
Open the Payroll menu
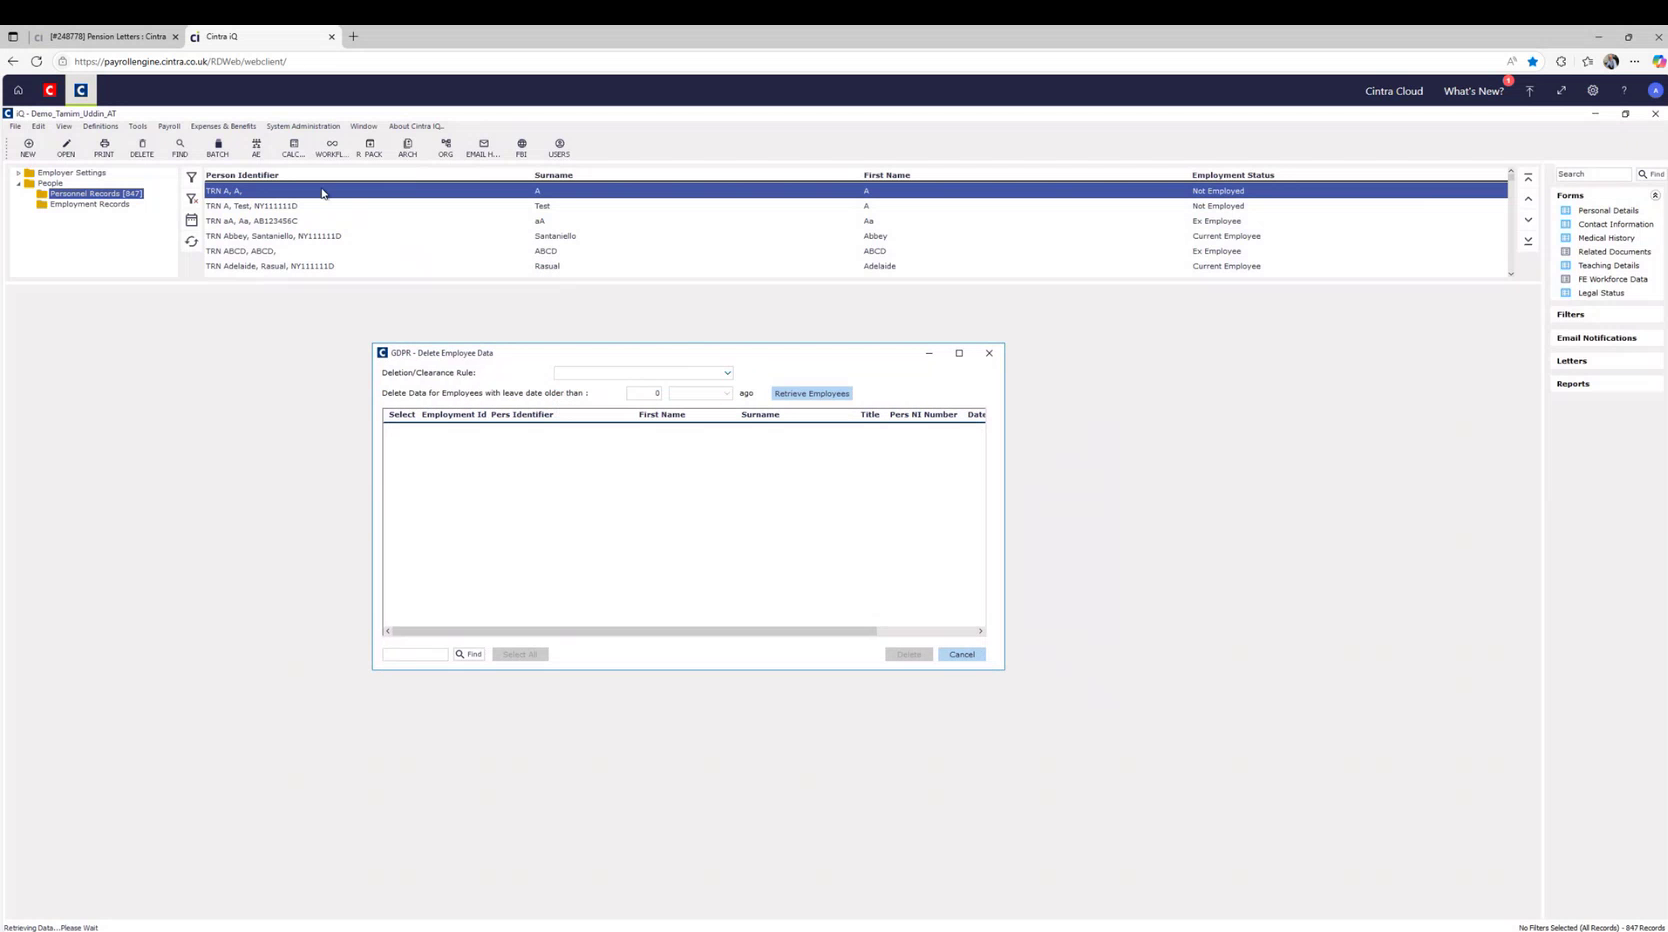tap(168, 126)
